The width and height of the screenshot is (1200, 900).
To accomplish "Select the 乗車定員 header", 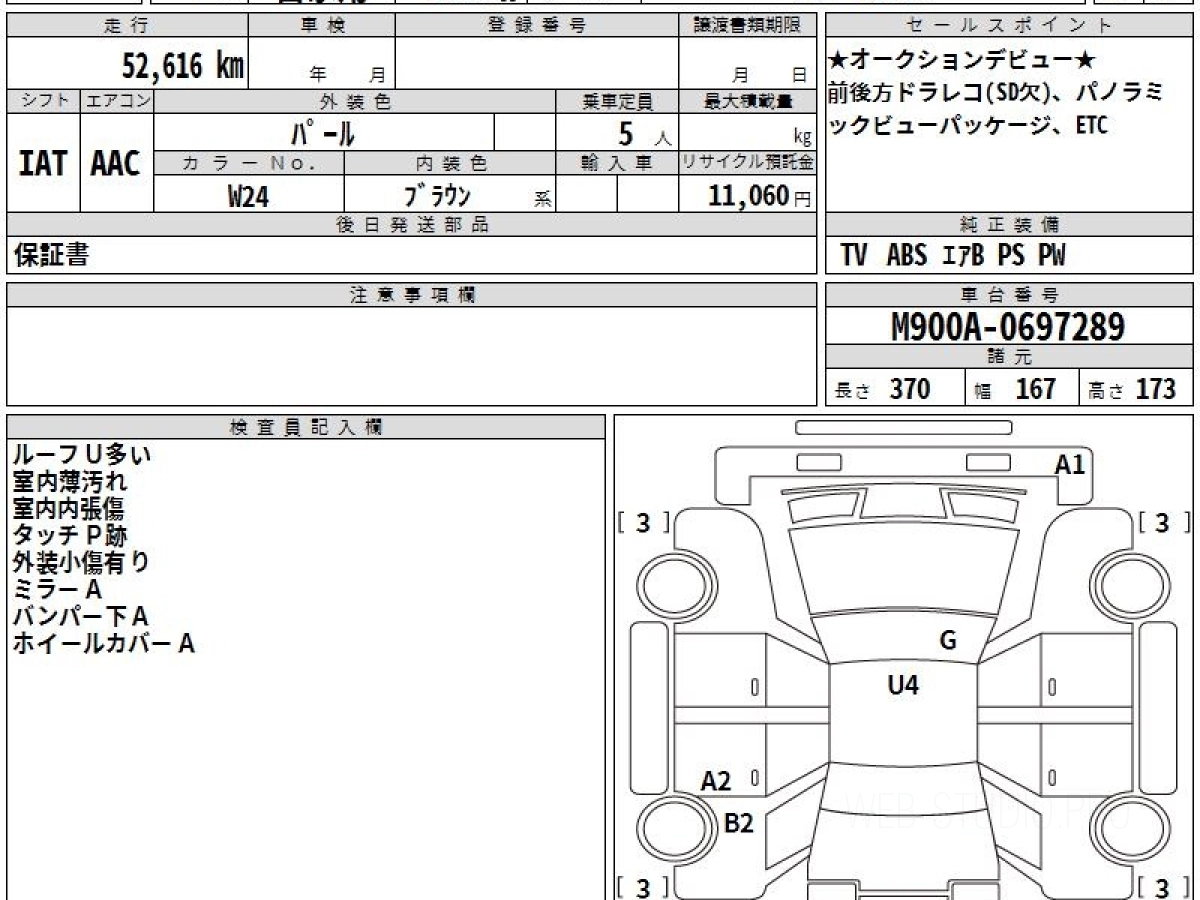I will [x=617, y=101].
